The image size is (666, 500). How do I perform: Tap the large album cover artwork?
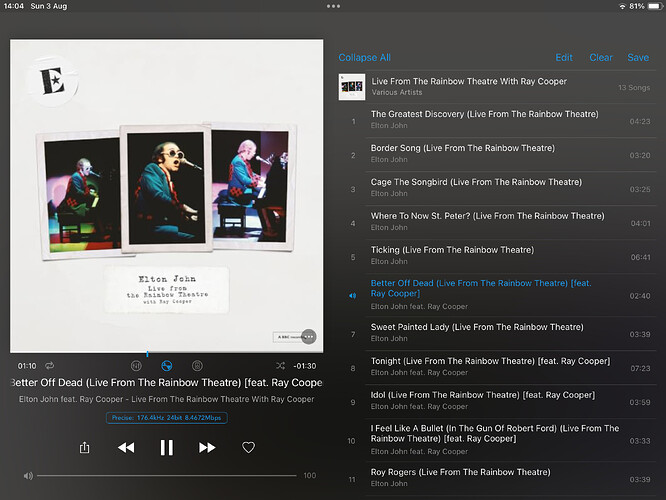166,196
